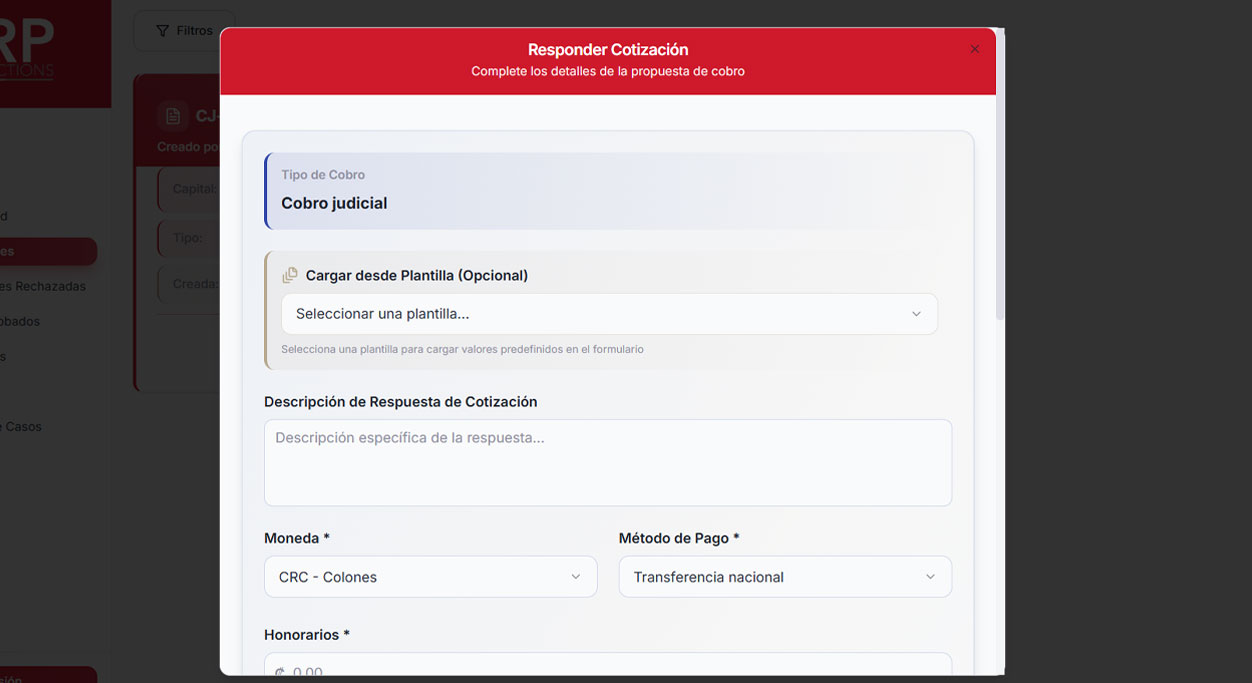The width and height of the screenshot is (1252, 683).
Task: Click the Filtros funnel button
Action: [184, 31]
